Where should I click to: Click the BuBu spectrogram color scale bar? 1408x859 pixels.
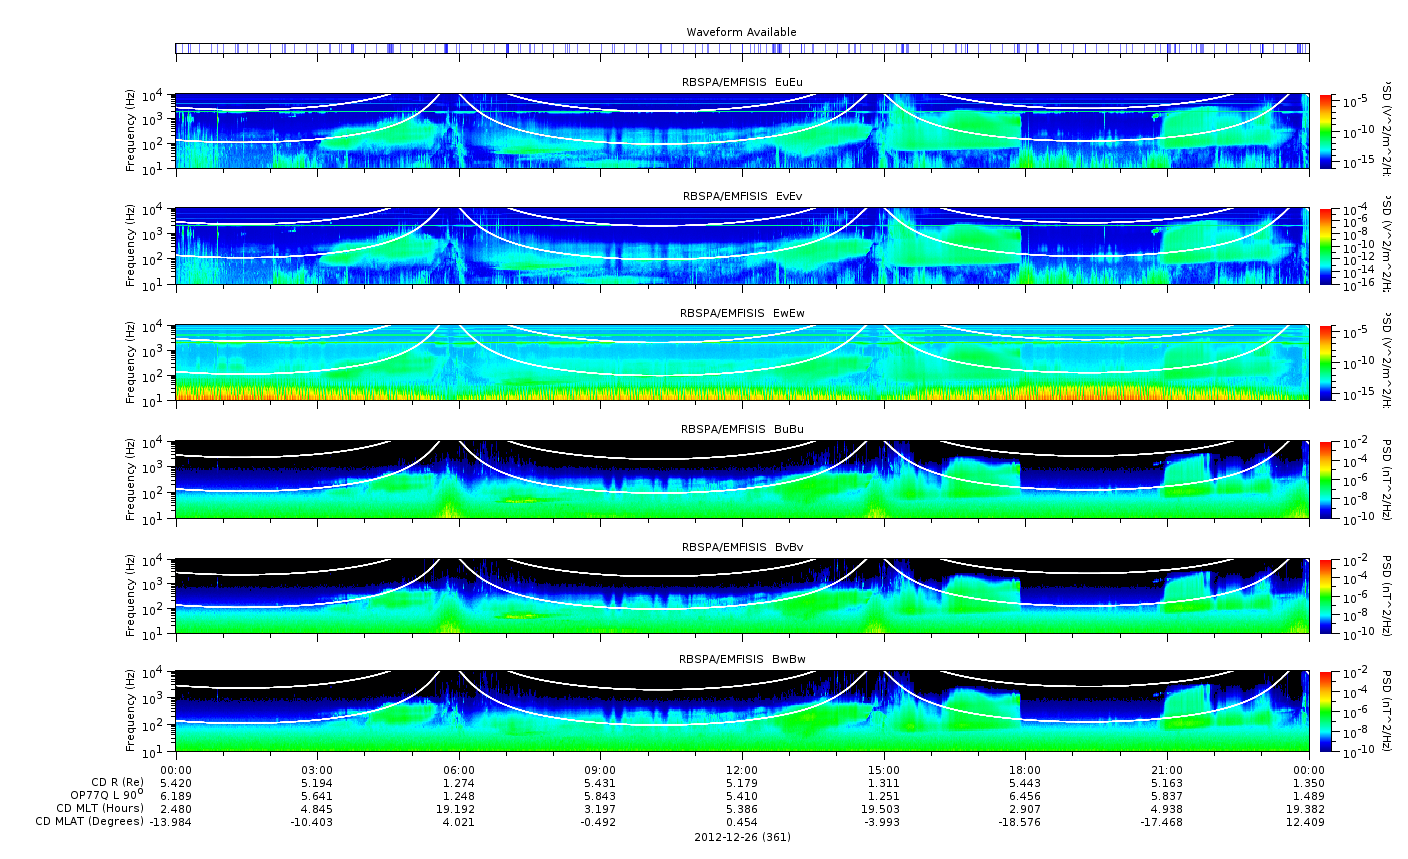[x=1326, y=479]
